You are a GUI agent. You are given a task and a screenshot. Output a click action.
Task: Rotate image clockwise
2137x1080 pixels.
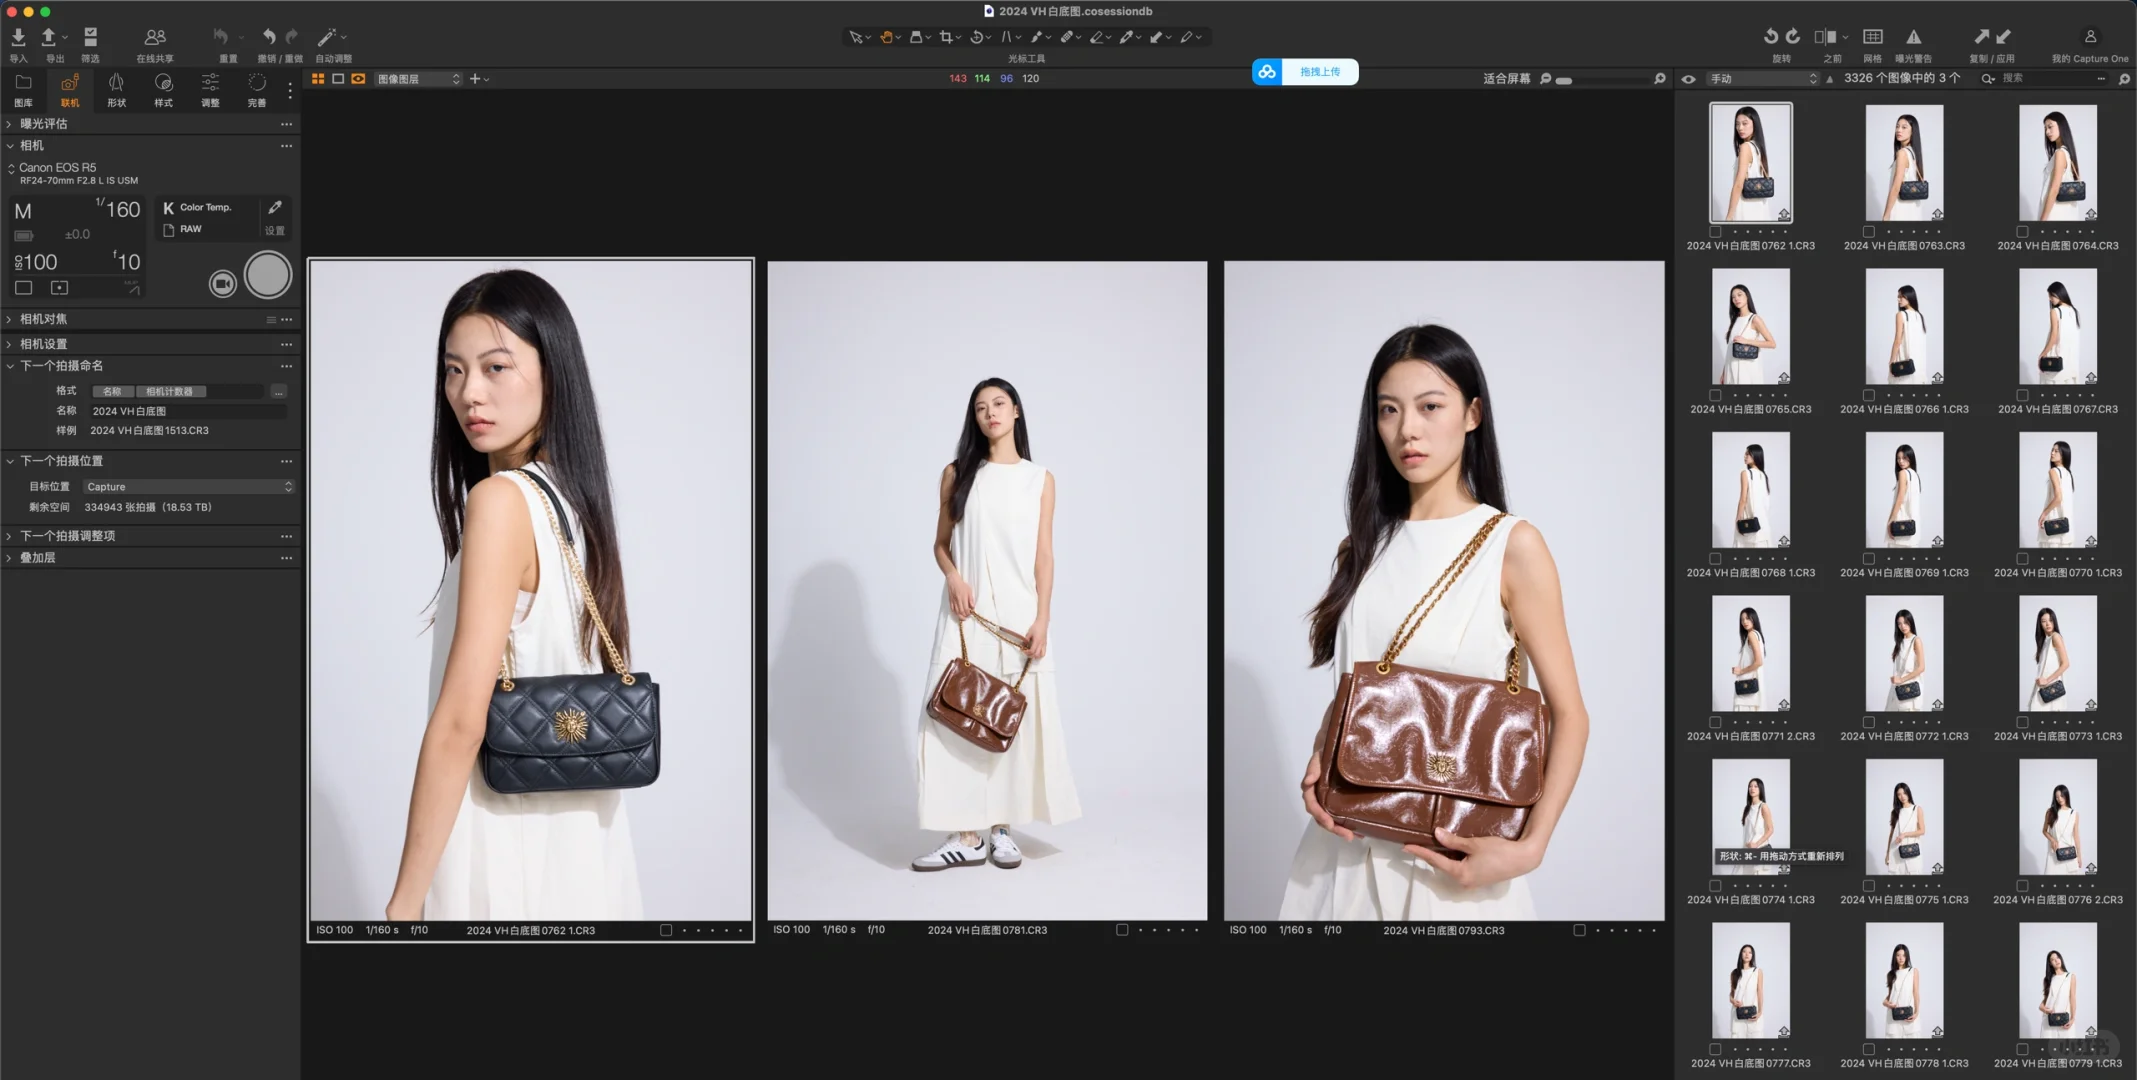(x=1793, y=37)
